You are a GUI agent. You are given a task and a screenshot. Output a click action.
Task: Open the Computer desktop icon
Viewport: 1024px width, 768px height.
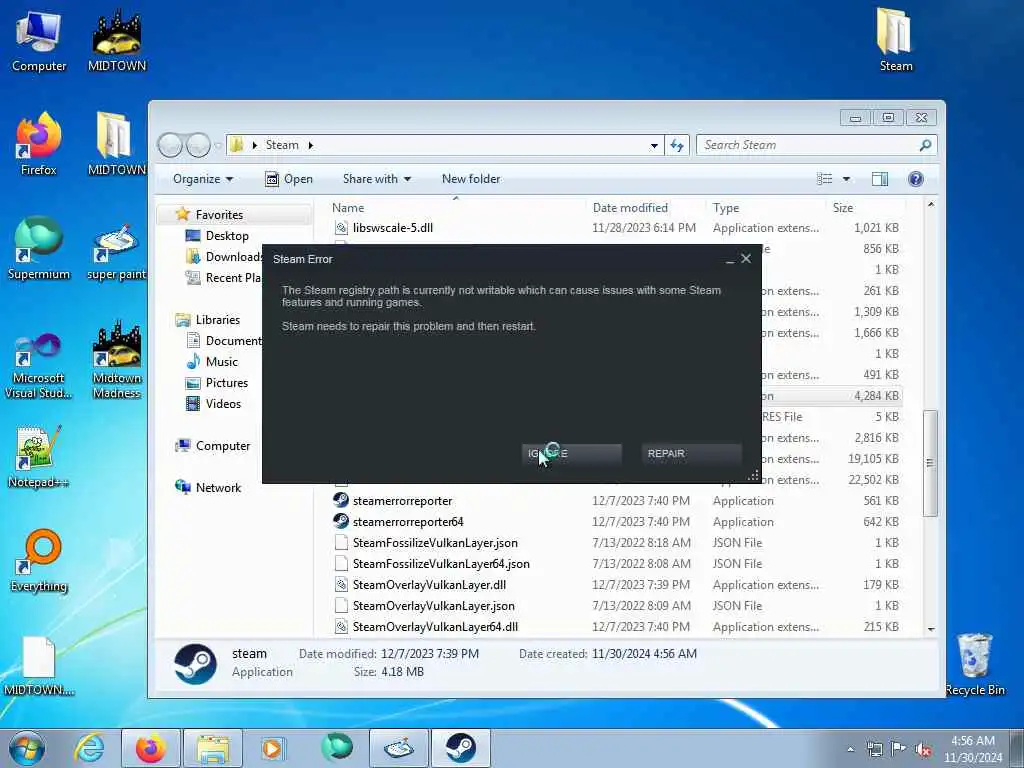[39, 40]
